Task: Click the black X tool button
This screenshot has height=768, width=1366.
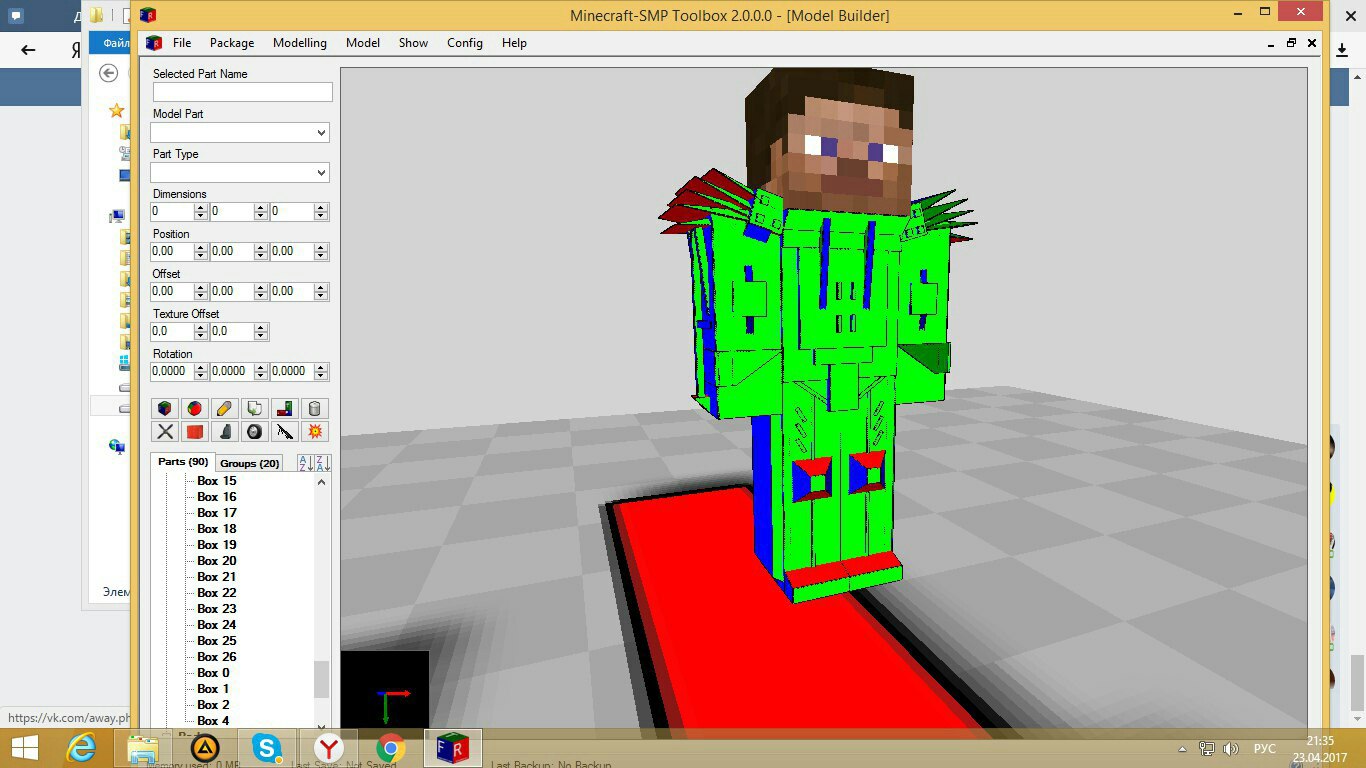Action: (165, 431)
